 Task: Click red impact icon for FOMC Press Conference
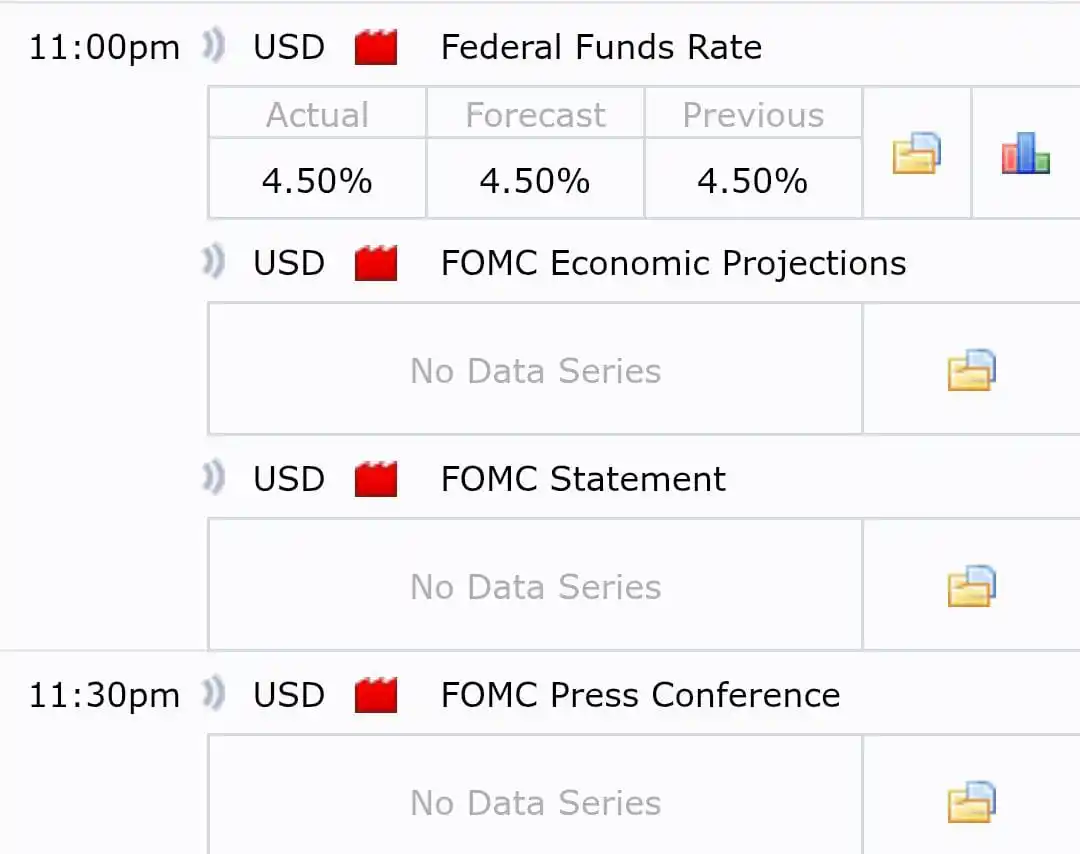[375, 695]
